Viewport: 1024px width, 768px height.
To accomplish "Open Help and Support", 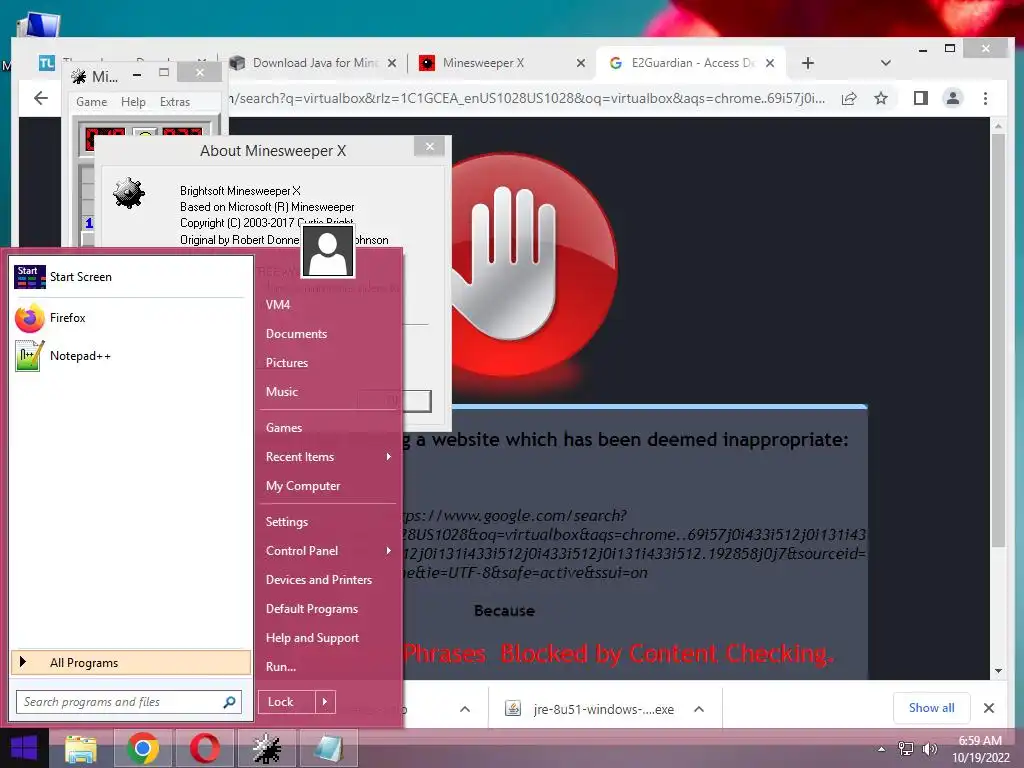I will tap(312, 638).
